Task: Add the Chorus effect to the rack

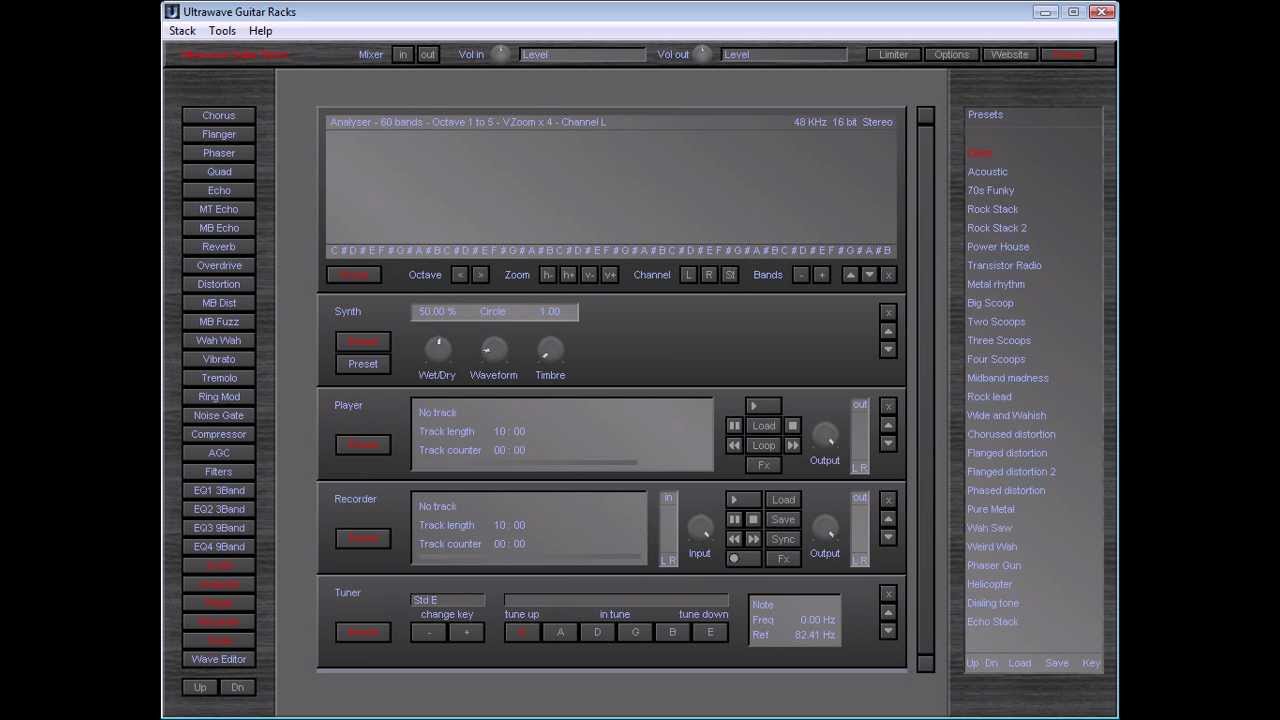Action: (218, 116)
